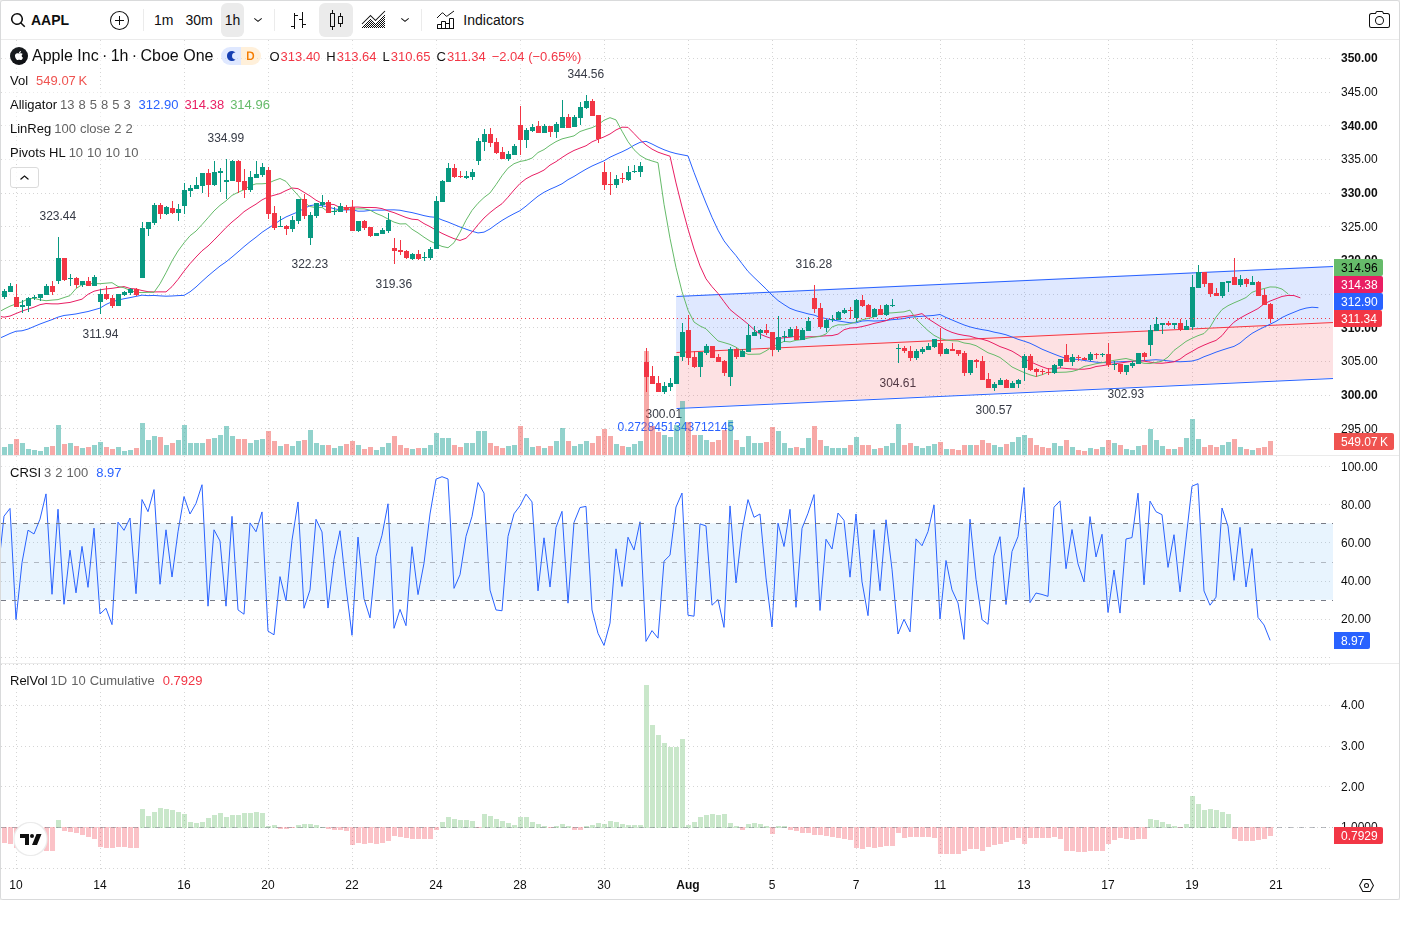The height and width of the screenshot is (950, 1420).
Task: Click the 8.97 CRSI value label
Action: [x=1352, y=641]
